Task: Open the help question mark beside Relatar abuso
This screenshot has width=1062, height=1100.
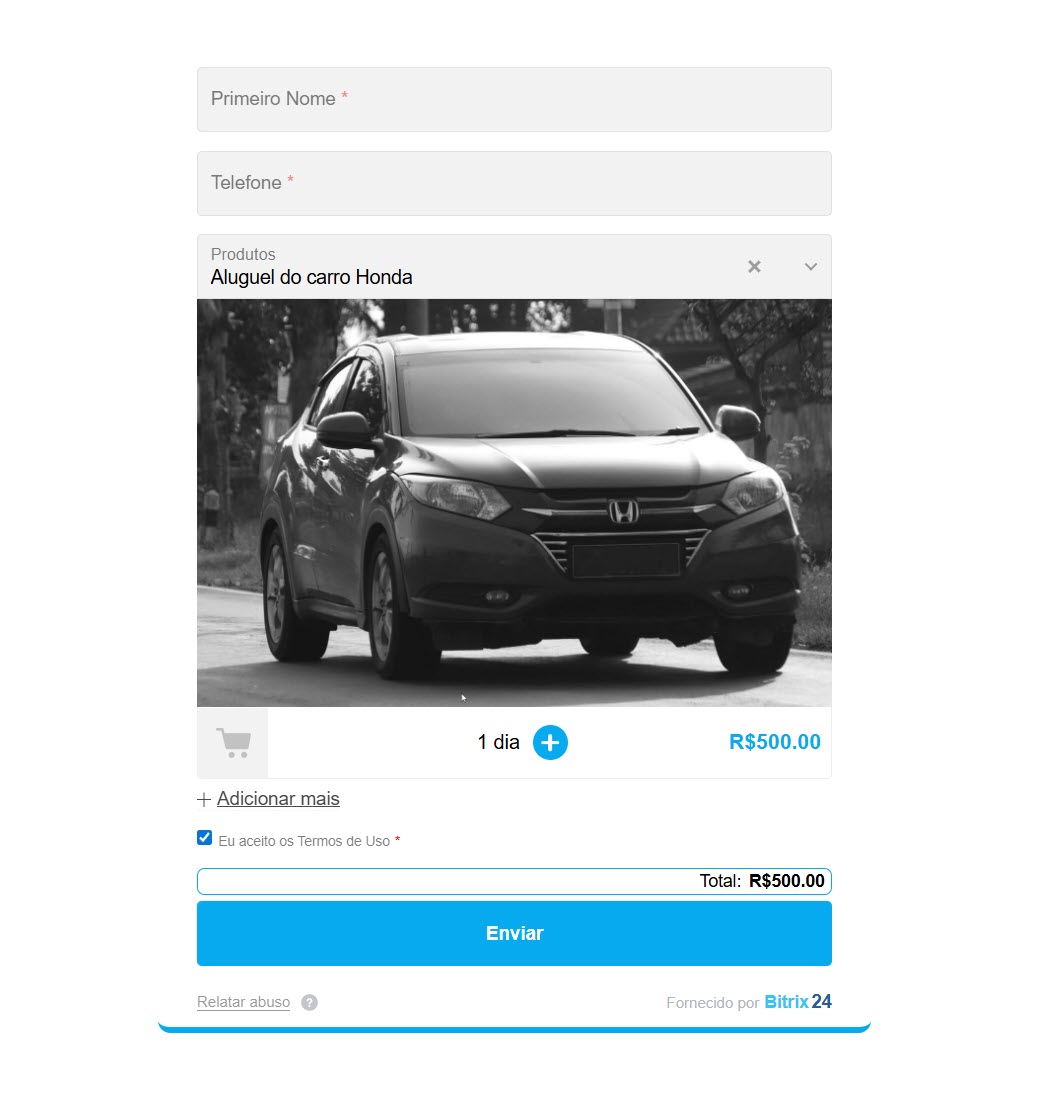Action: [309, 1002]
